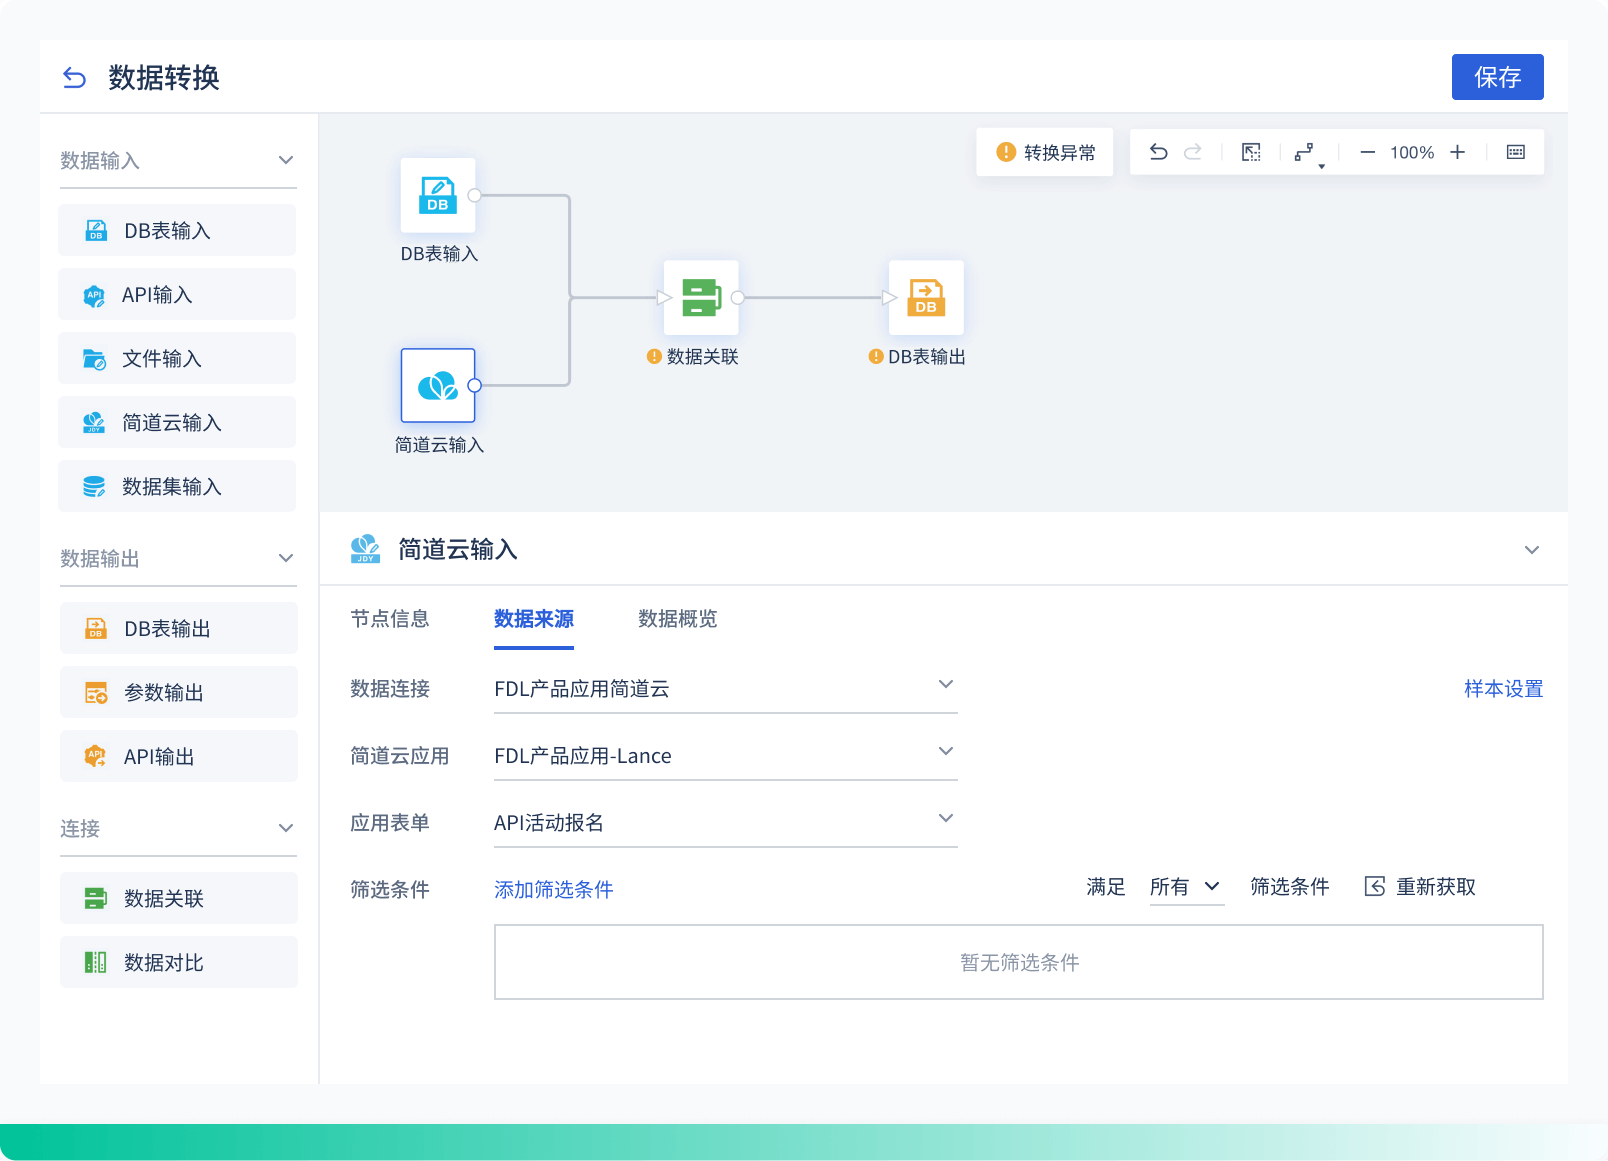
Task: Open the 所有 filter condition dropdown
Action: click(x=1186, y=886)
